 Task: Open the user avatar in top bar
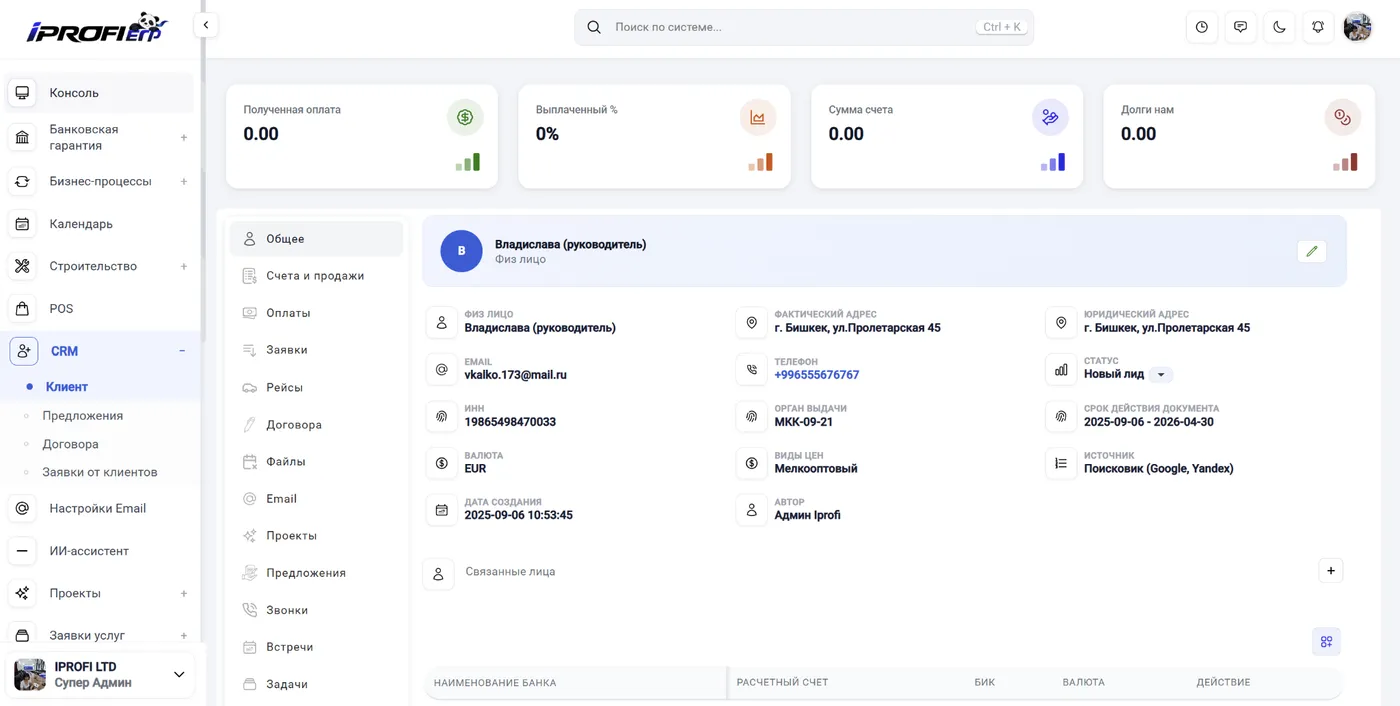(1357, 27)
